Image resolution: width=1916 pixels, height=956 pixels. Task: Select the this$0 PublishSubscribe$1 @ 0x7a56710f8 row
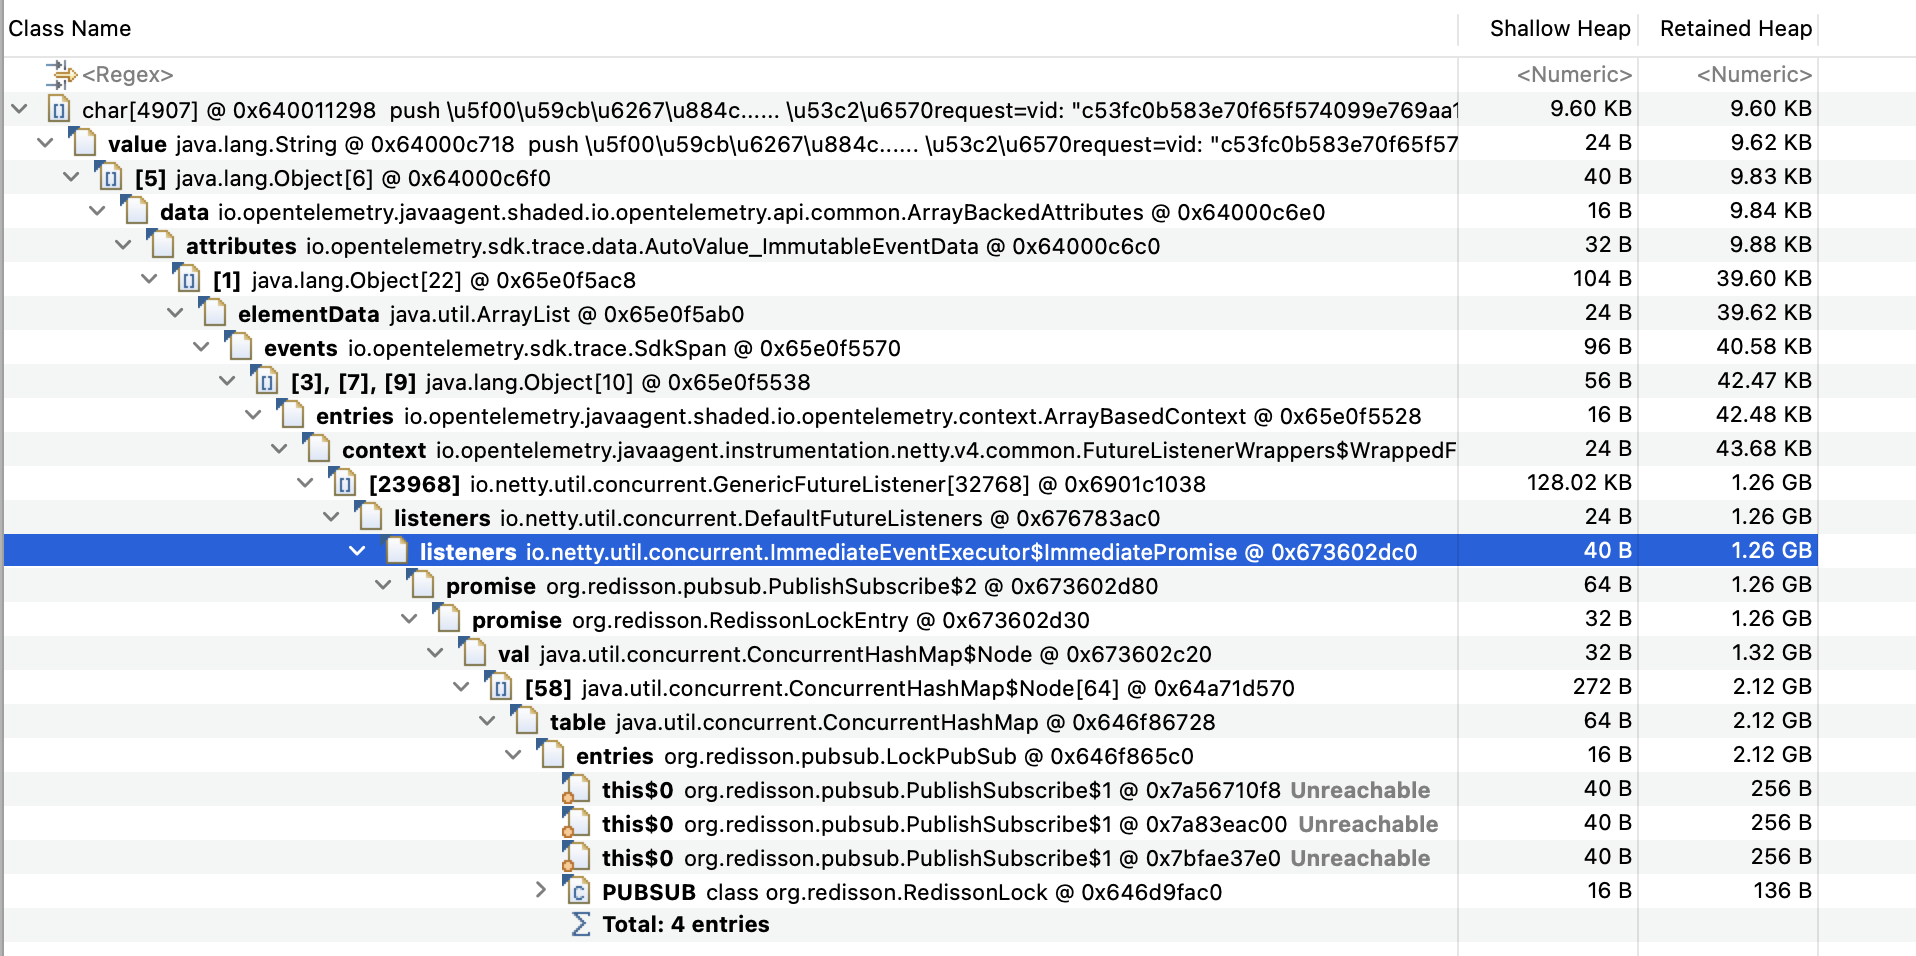click(x=911, y=790)
